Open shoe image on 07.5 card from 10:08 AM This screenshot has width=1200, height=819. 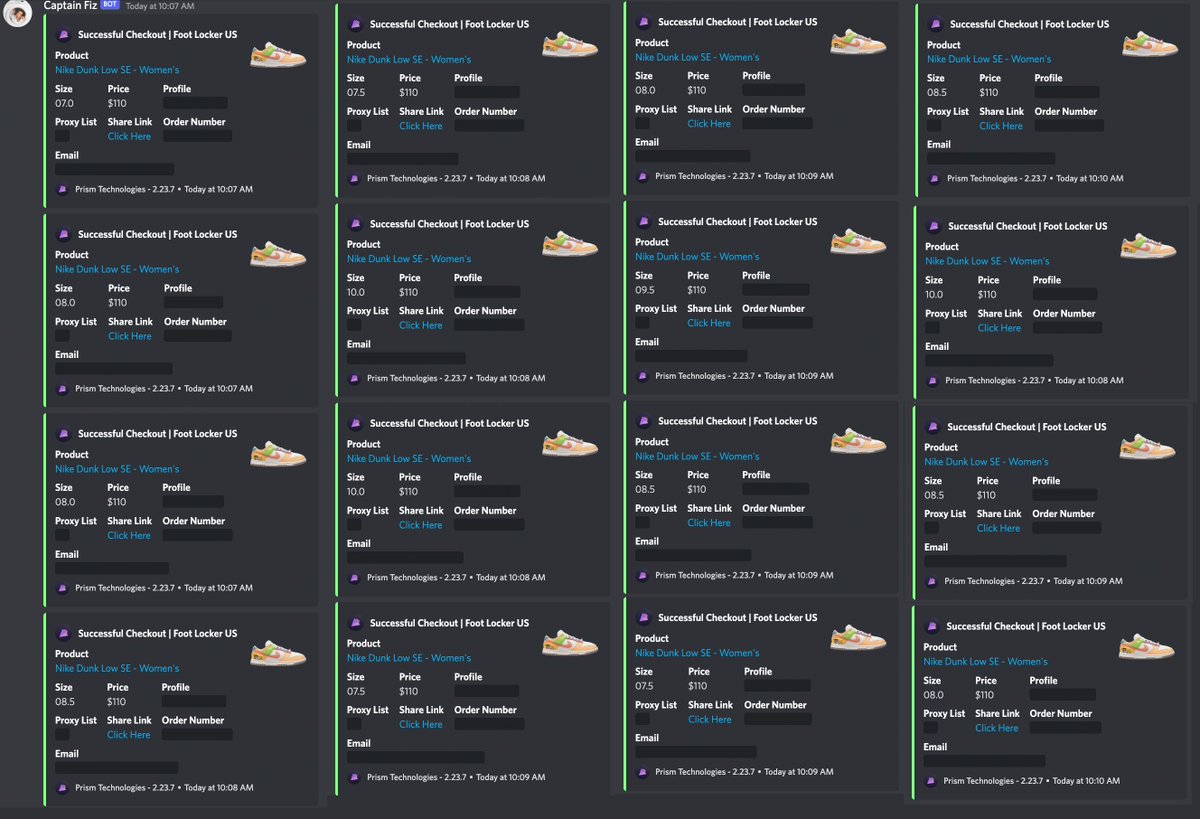coord(570,44)
